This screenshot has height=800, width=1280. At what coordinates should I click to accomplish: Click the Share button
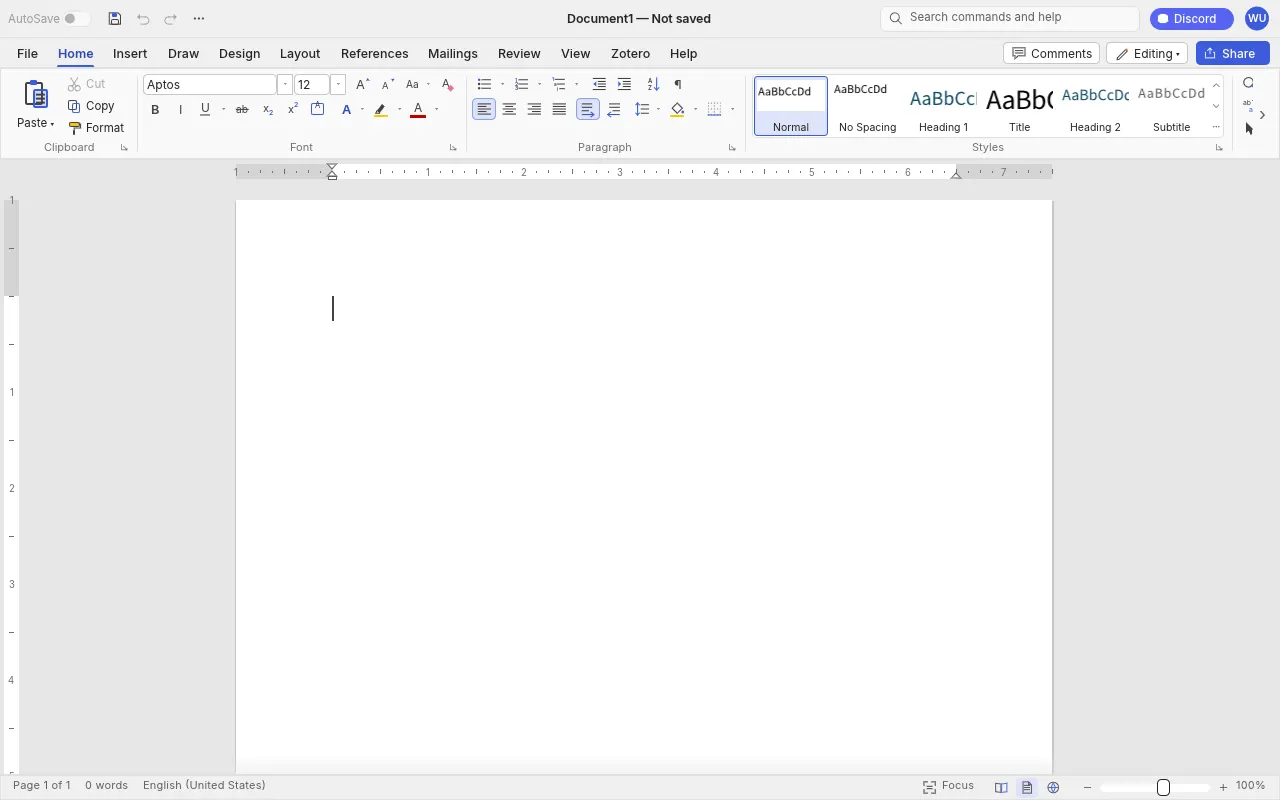click(x=1232, y=54)
